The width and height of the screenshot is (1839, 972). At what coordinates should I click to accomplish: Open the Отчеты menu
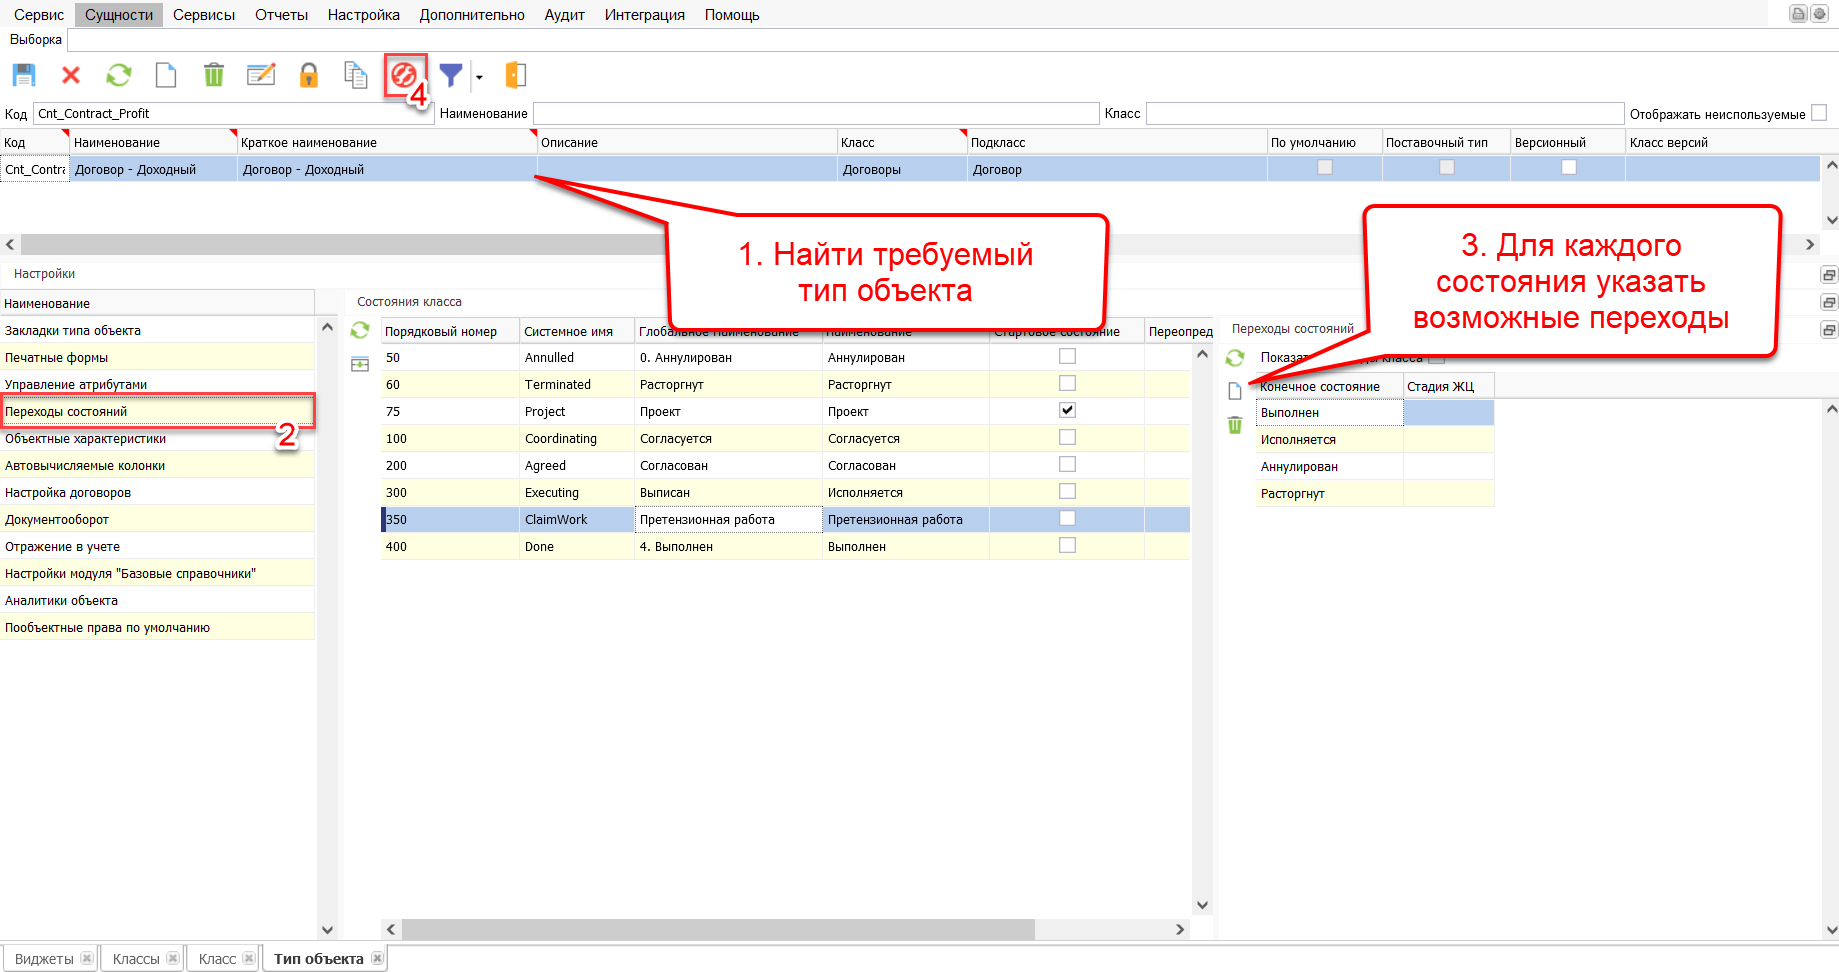coord(281,15)
